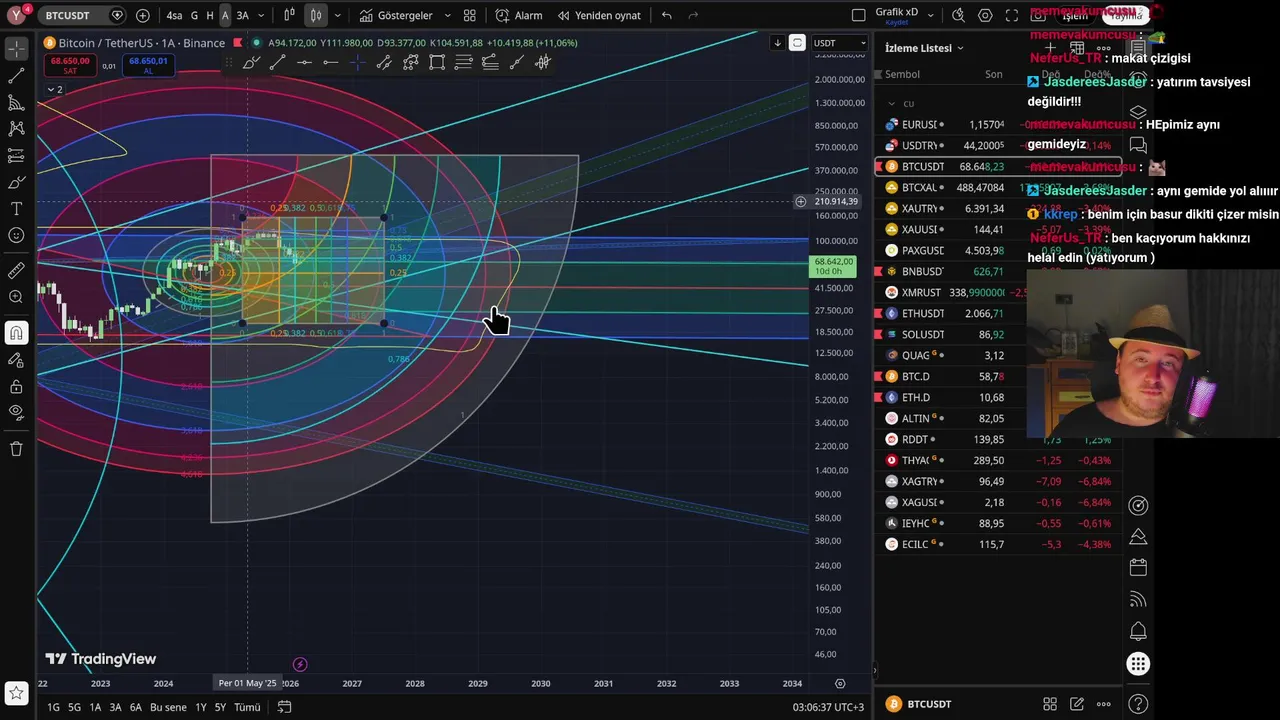The width and height of the screenshot is (1280, 720).
Task: Open time axis settings gear
Action: [x=840, y=684]
